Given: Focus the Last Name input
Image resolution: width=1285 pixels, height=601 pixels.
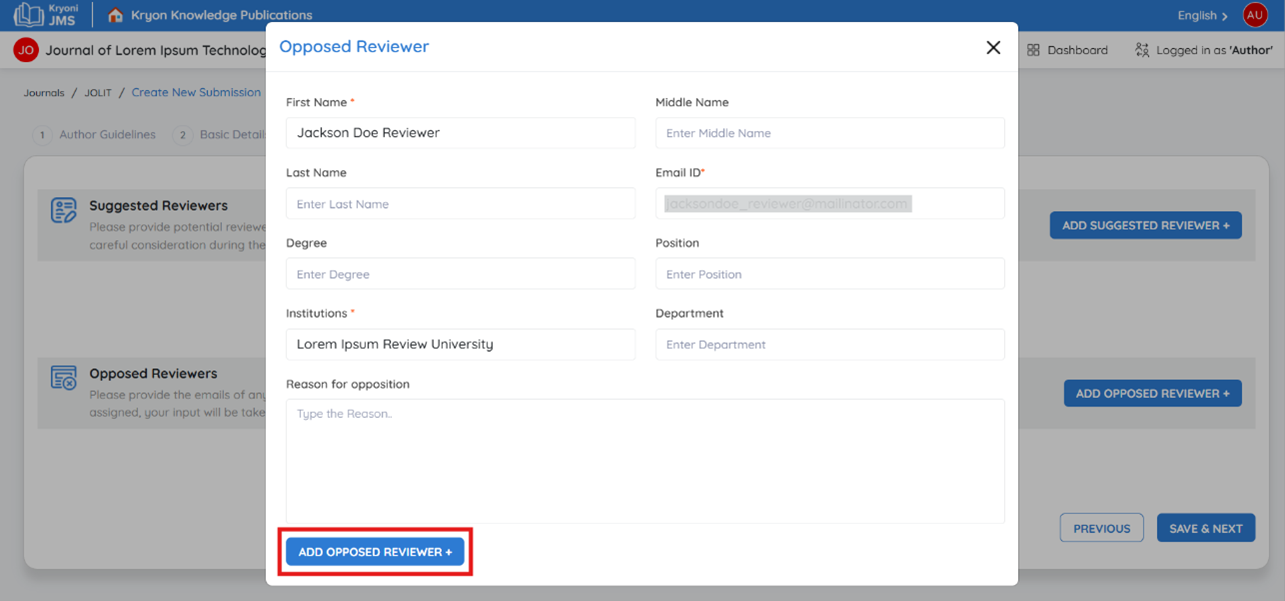Looking at the screenshot, I should pyautogui.click(x=460, y=204).
